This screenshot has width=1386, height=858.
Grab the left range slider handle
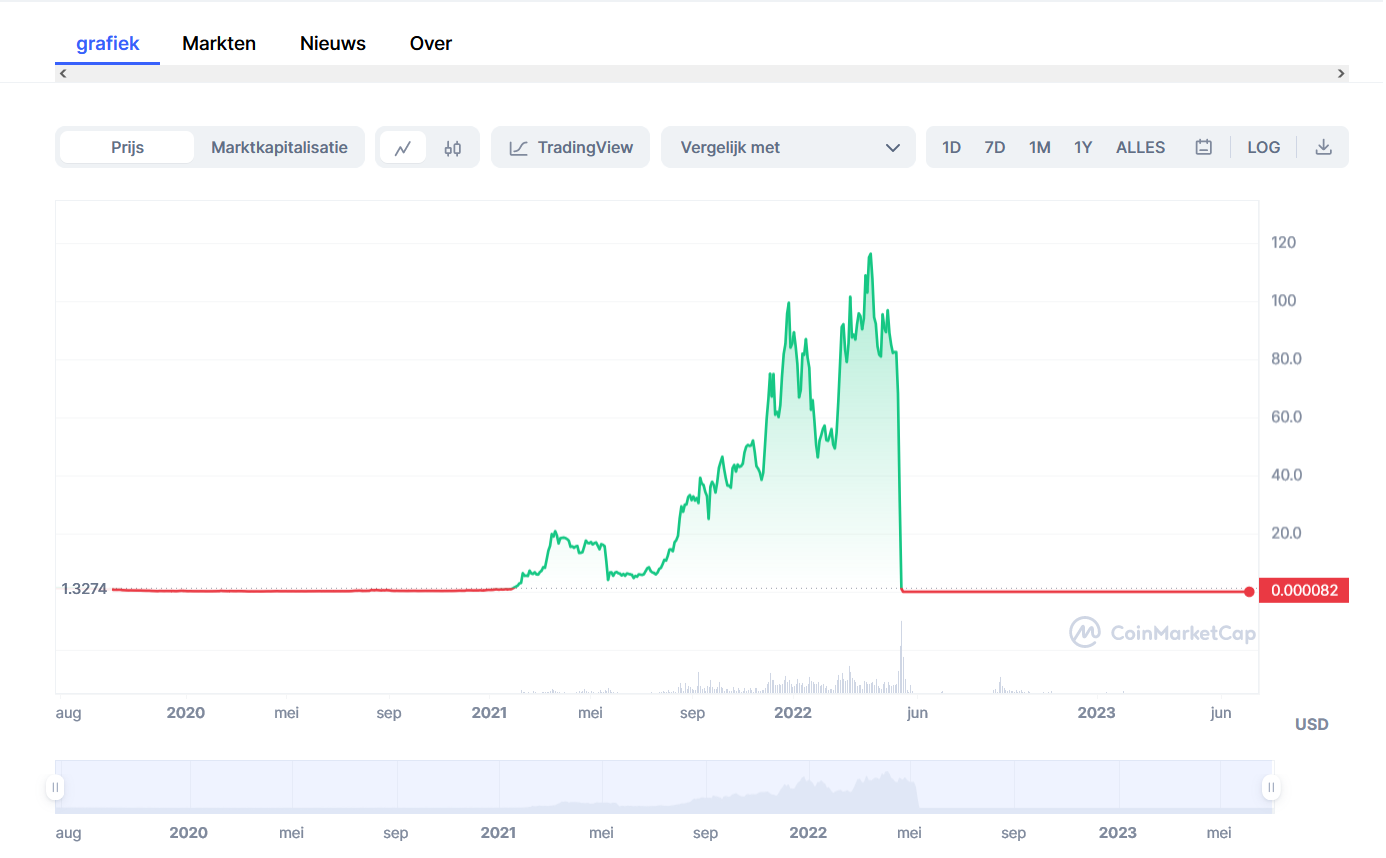(55, 787)
